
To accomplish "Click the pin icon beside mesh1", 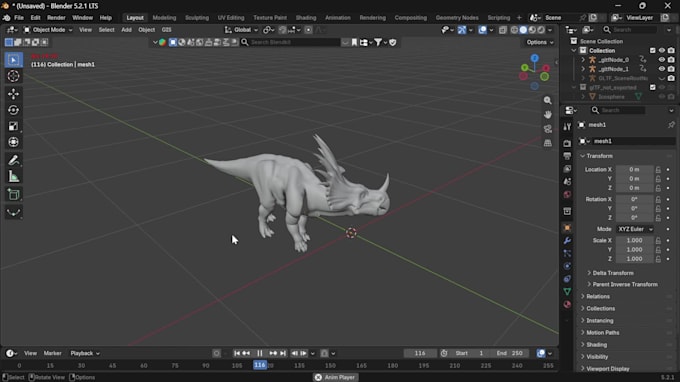I will pos(671,125).
